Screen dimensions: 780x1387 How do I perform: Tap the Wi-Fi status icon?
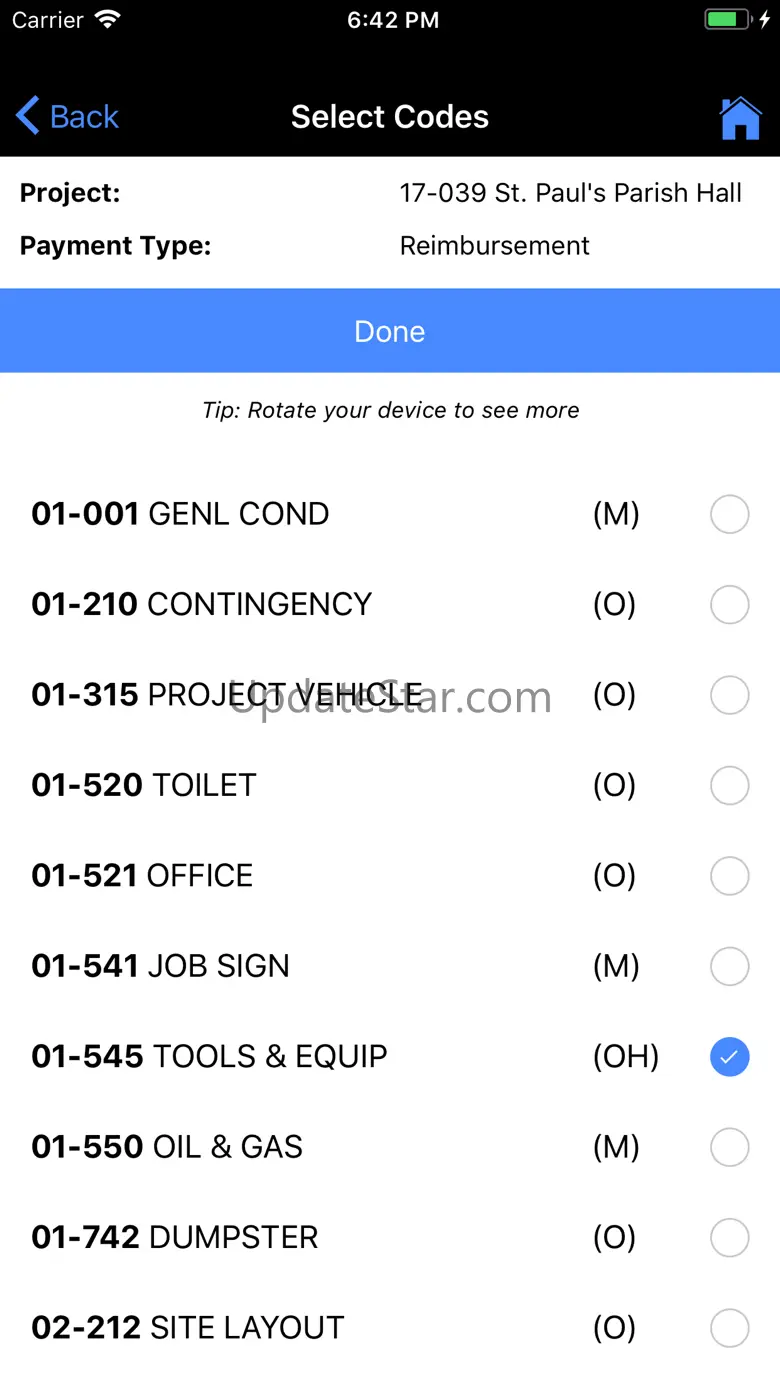coord(106,20)
